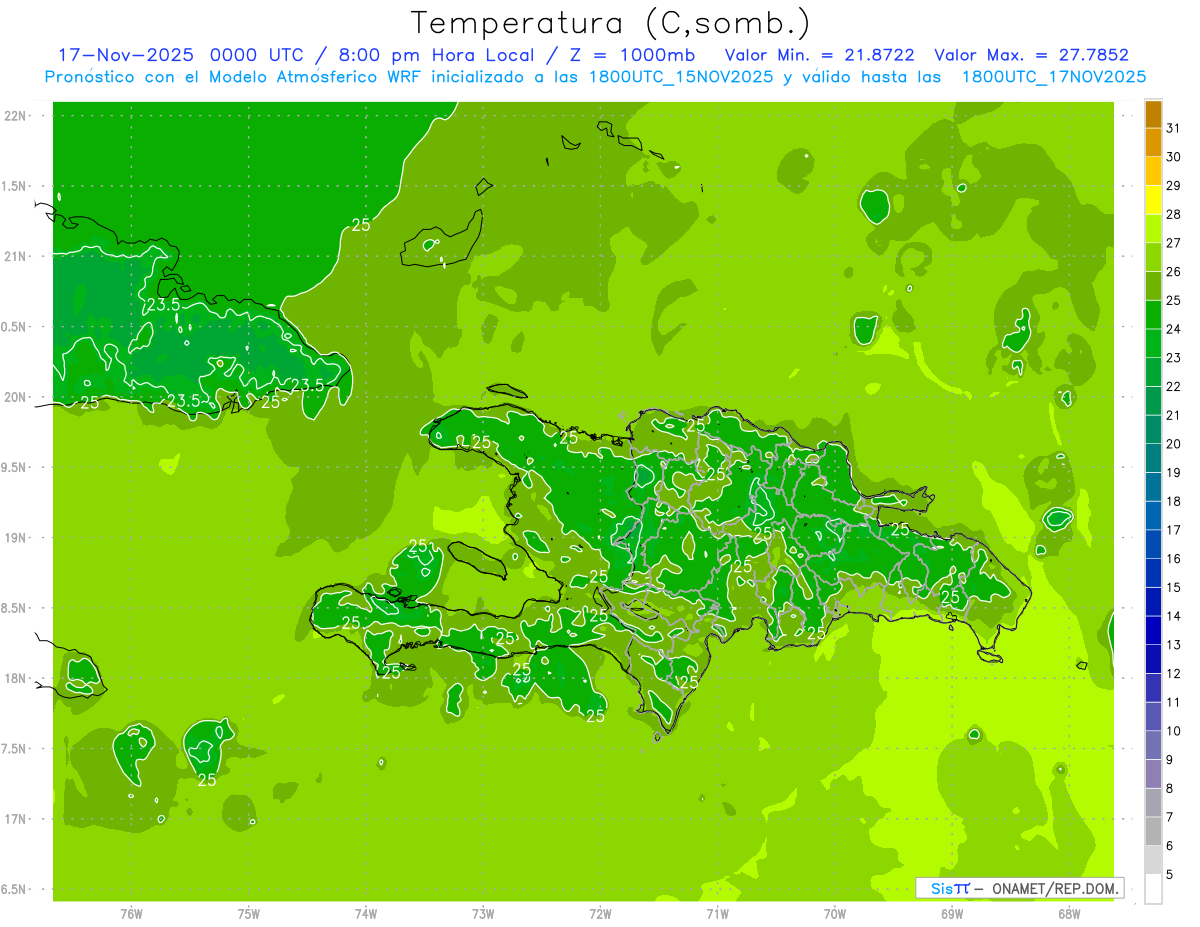Click the "20N" latitude axis label

16,397
